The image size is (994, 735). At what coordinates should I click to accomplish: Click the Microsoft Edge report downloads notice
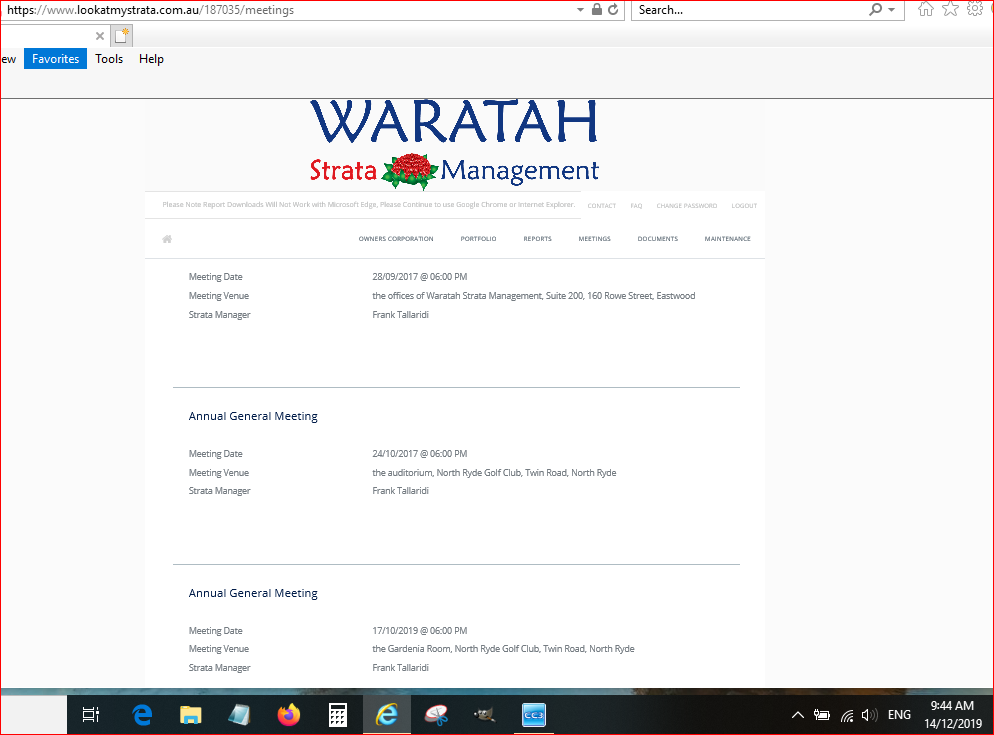pyautogui.click(x=368, y=205)
